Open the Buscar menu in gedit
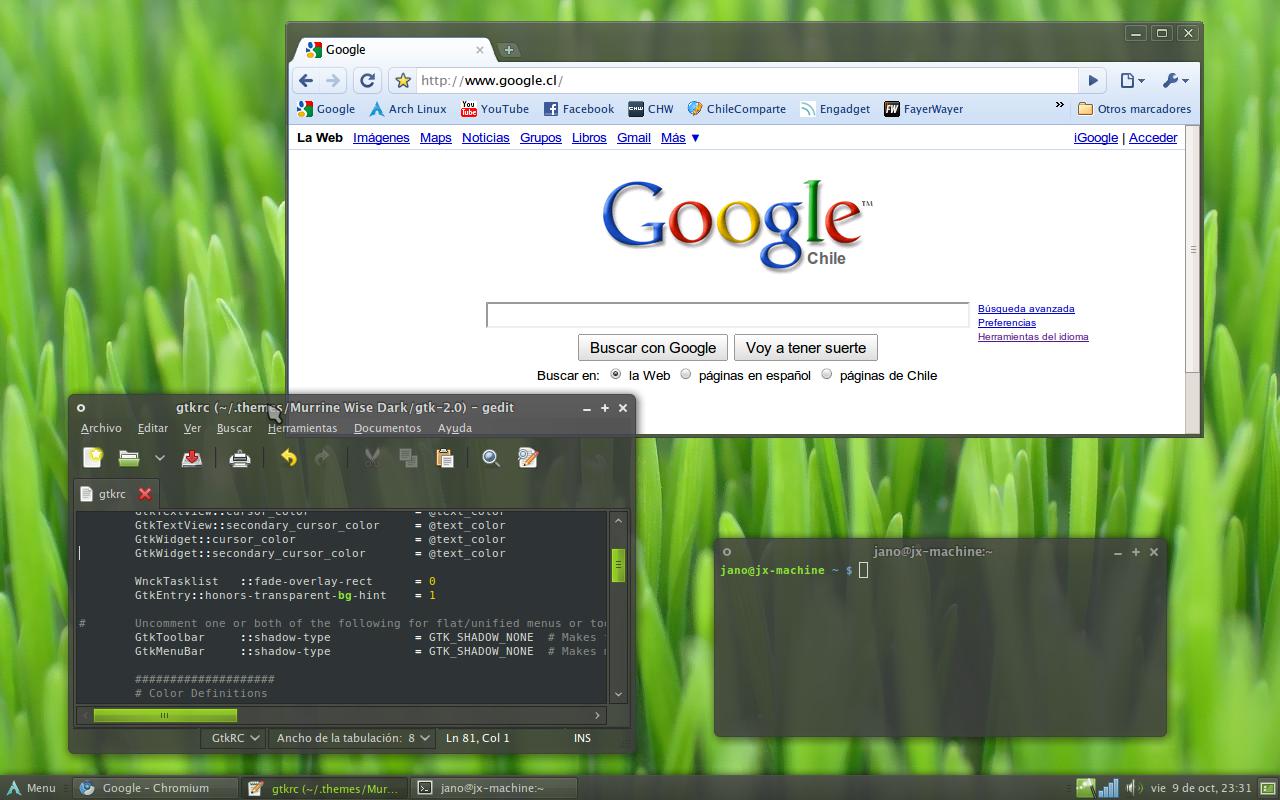Viewport: 1280px width, 800px height. tap(234, 428)
